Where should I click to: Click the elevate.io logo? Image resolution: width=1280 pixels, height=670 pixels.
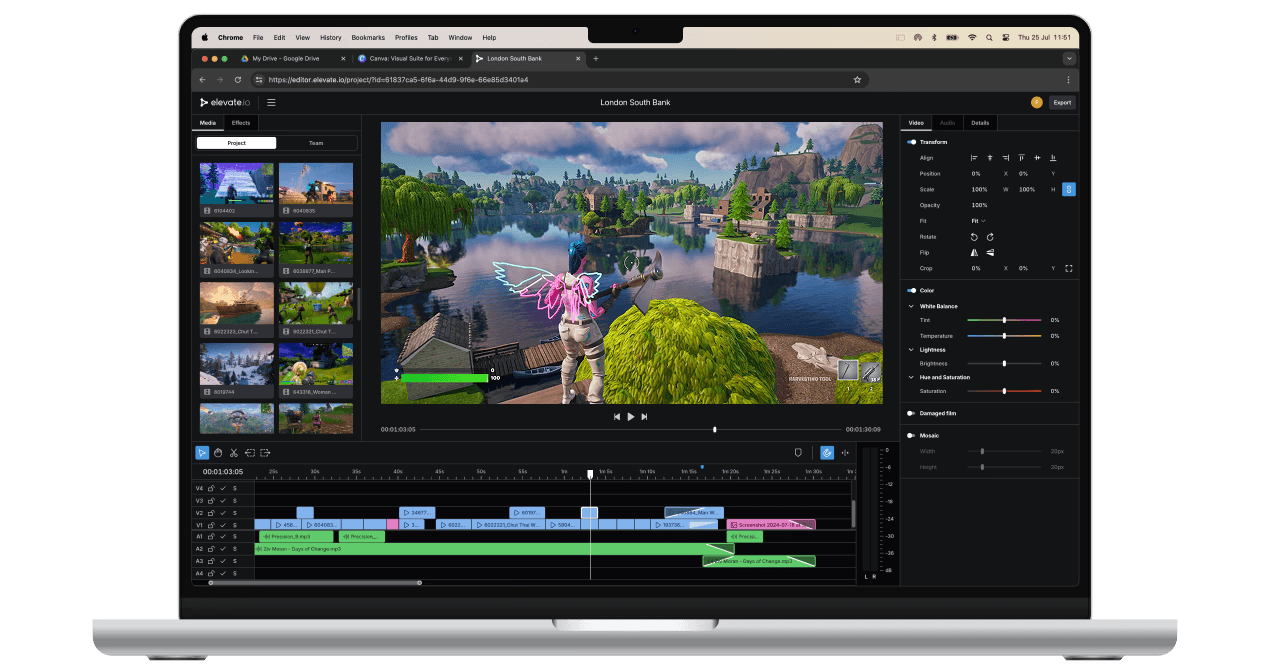click(225, 102)
